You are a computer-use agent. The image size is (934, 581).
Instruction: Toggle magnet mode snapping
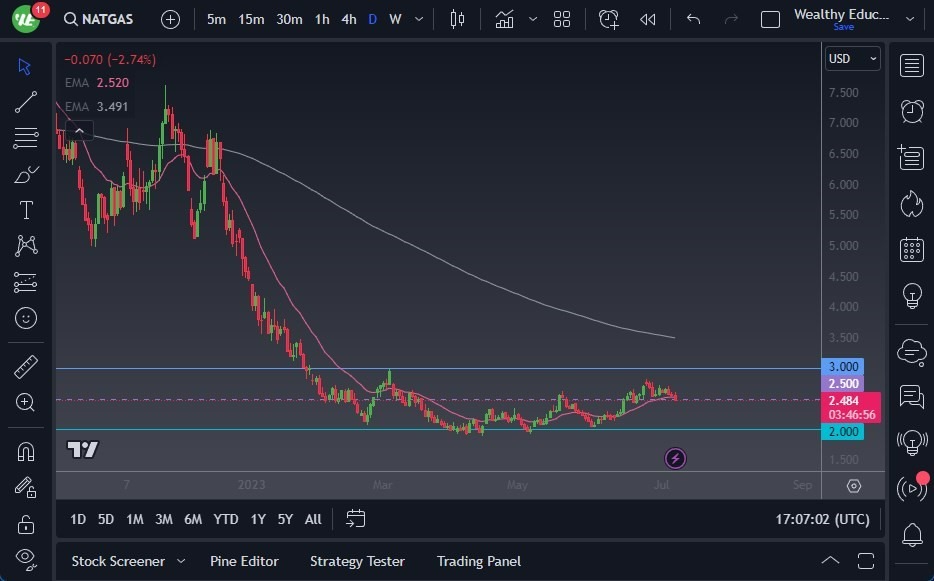(x=26, y=451)
